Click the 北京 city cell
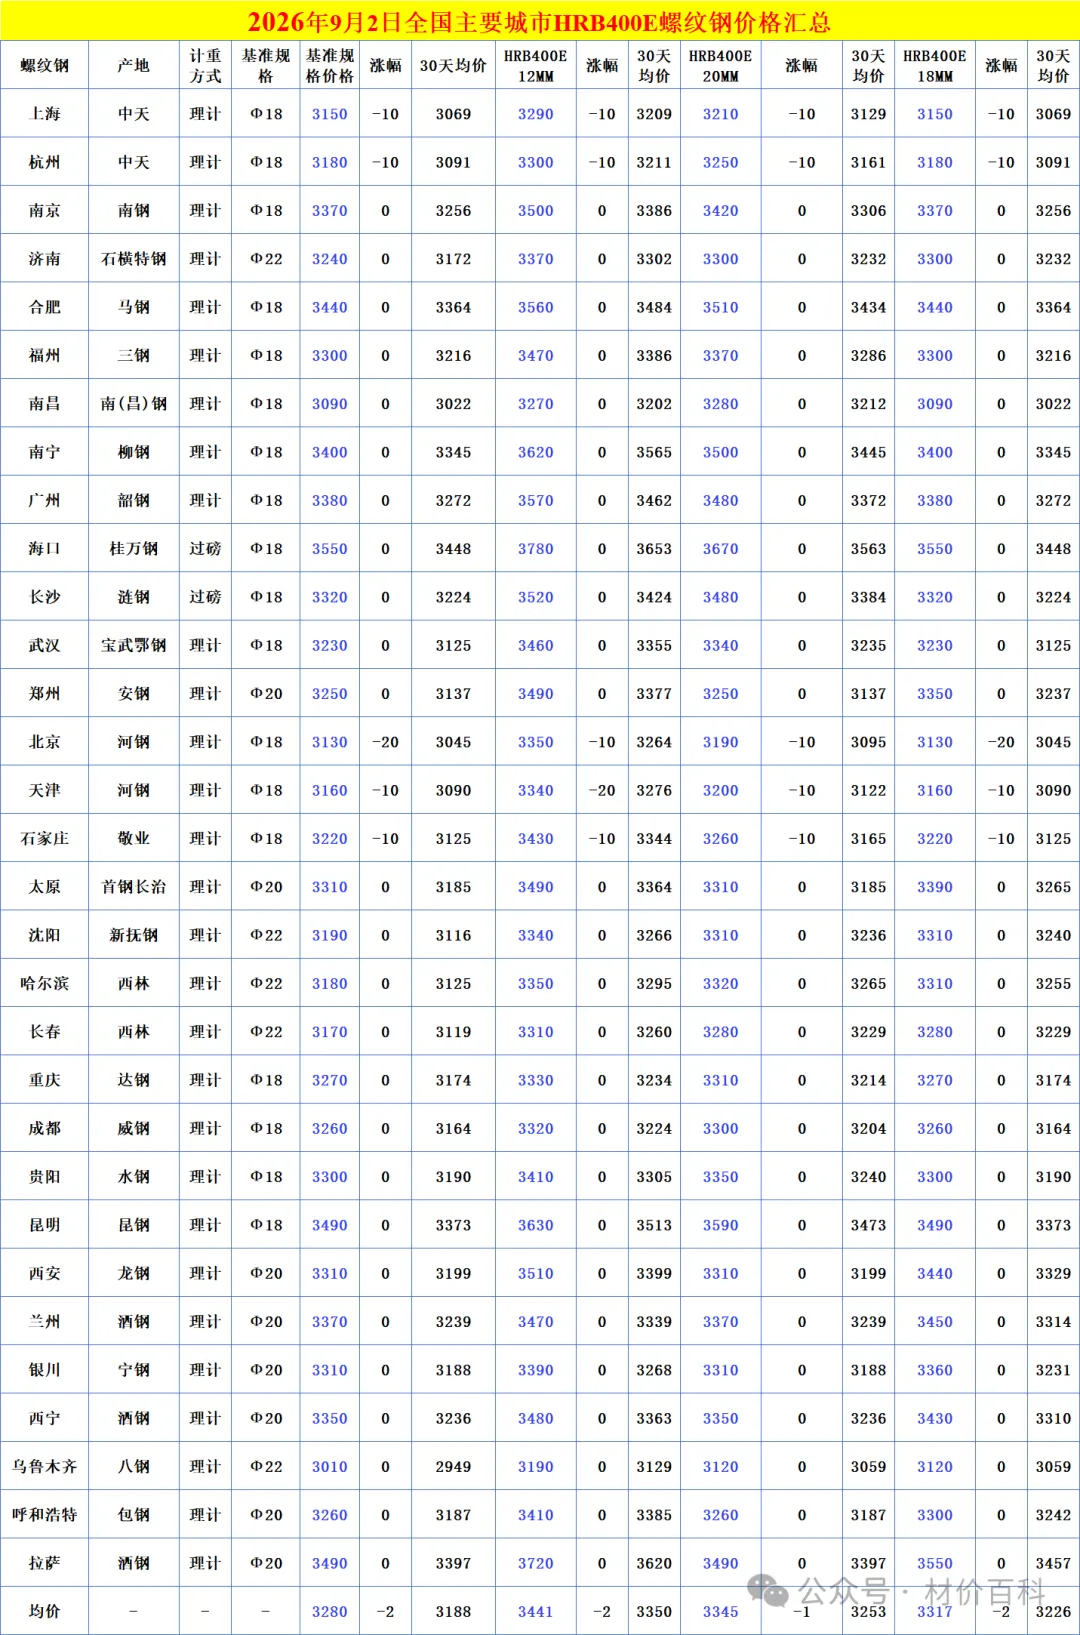 pyautogui.click(x=45, y=742)
